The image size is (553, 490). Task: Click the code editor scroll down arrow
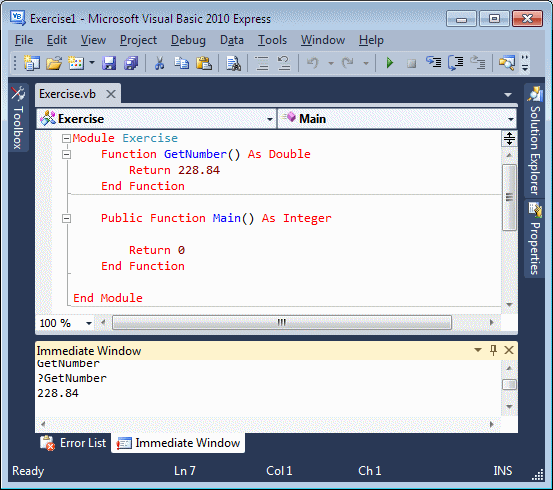tap(509, 304)
